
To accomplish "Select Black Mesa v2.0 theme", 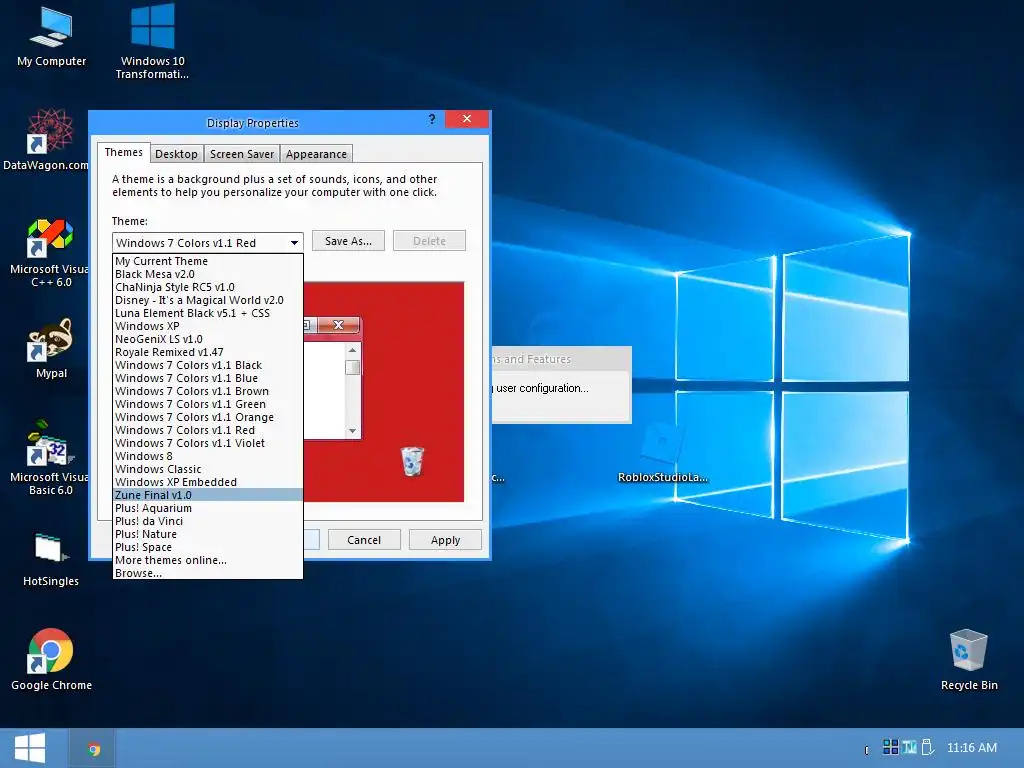I will [x=208, y=274].
